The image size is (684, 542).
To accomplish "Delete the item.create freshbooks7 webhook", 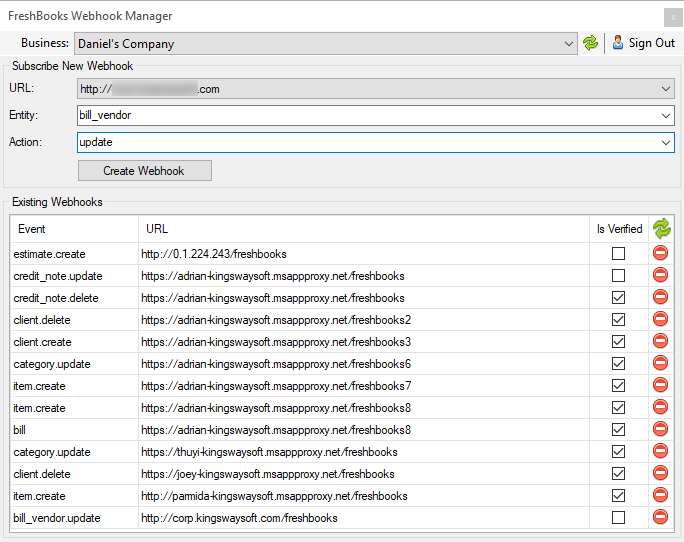I will pos(660,385).
